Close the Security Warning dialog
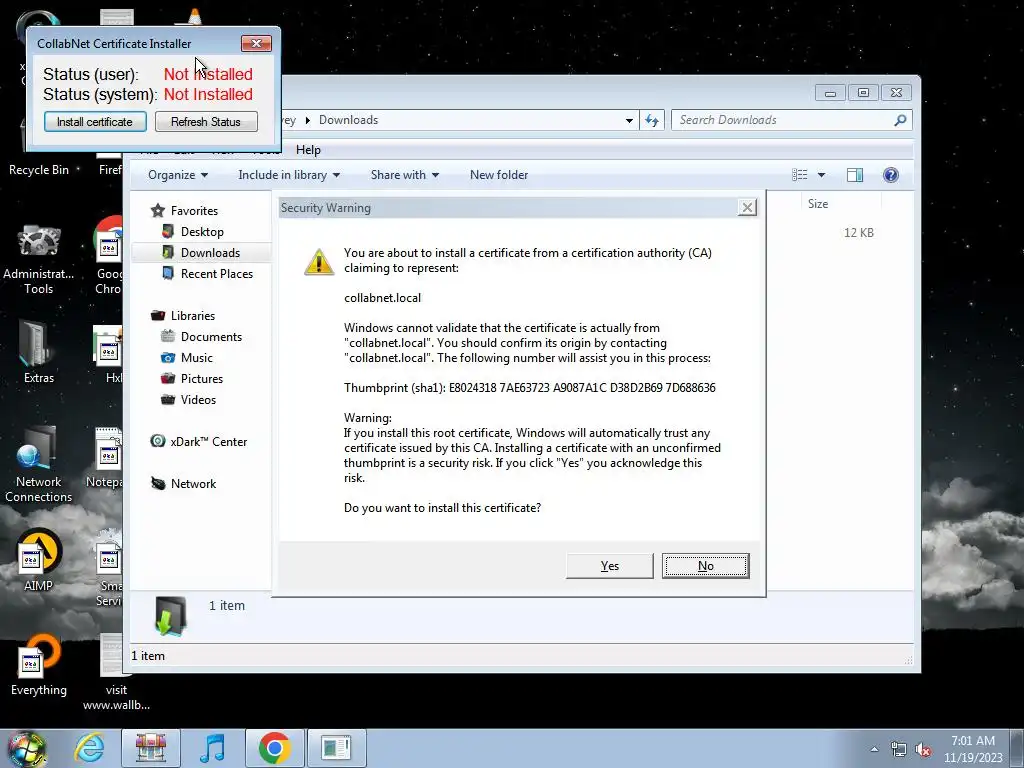This screenshot has width=1024, height=768. point(746,208)
